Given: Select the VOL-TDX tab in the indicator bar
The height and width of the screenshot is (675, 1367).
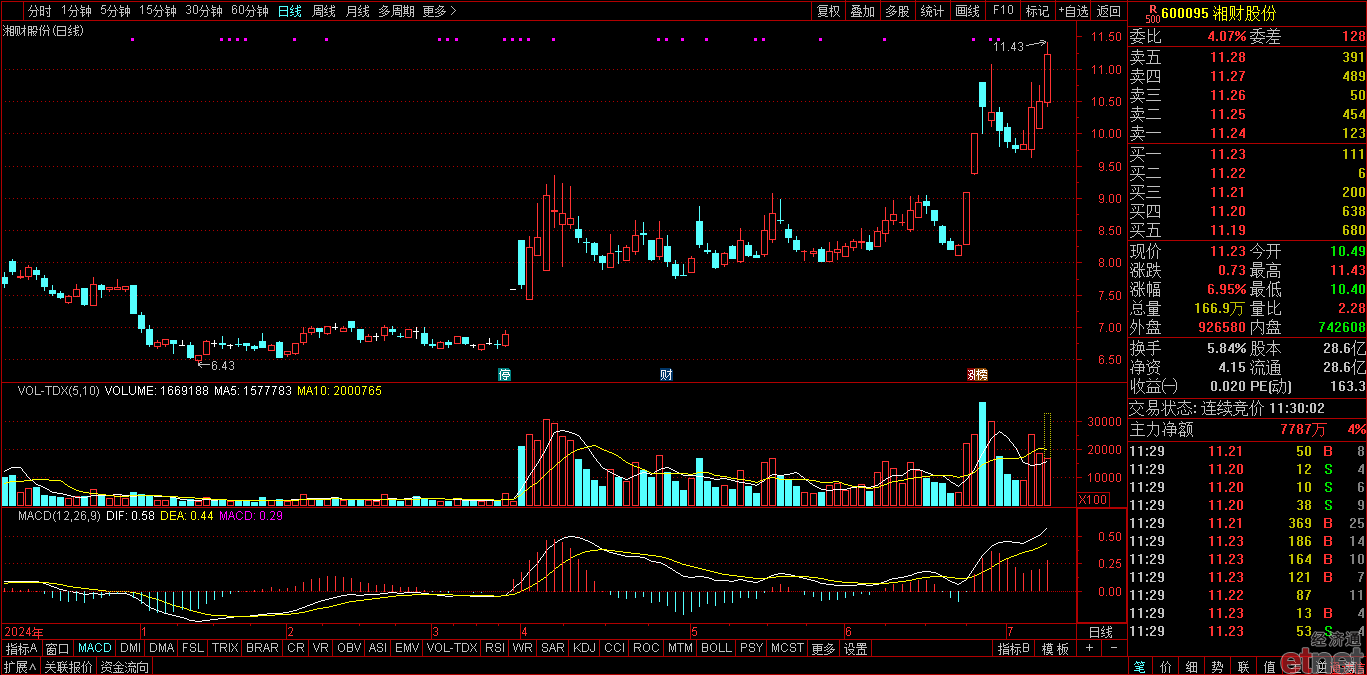Looking at the screenshot, I should 452,649.
